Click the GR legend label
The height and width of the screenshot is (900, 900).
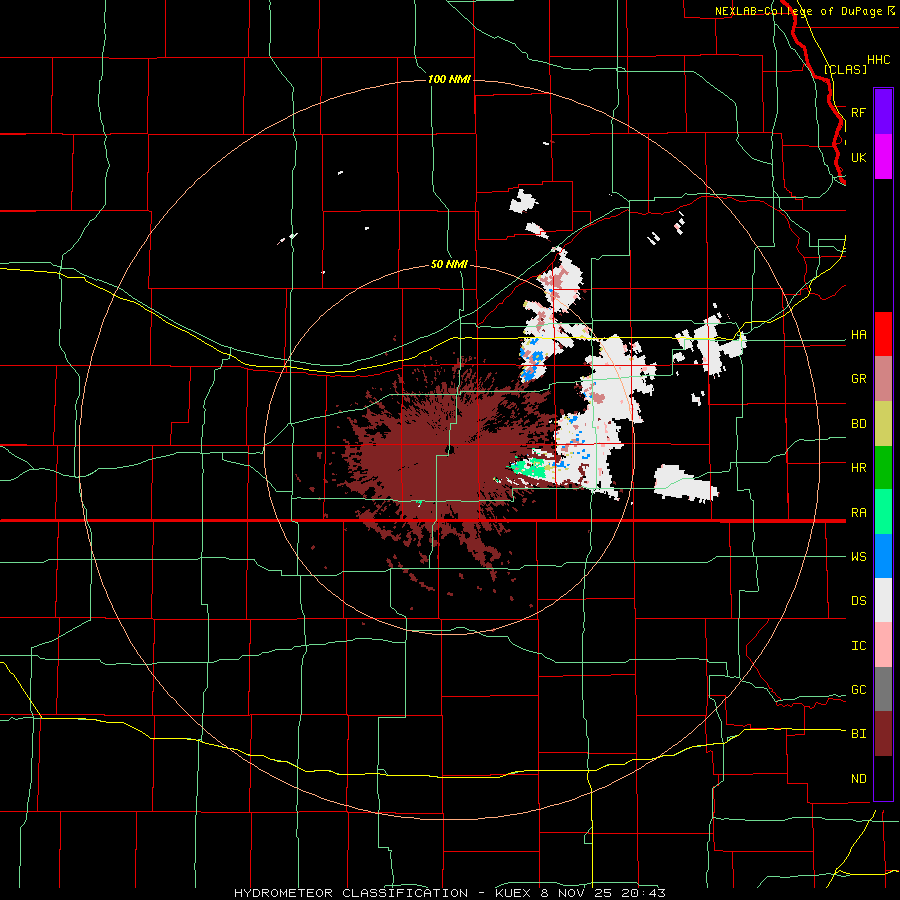pyautogui.click(x=858, y=379)
